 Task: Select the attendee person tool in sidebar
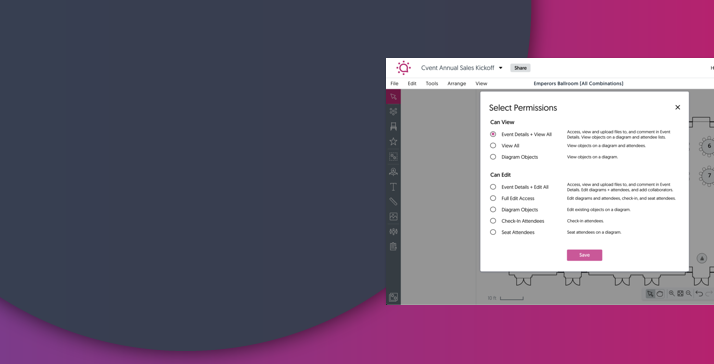tap(393, 172)
